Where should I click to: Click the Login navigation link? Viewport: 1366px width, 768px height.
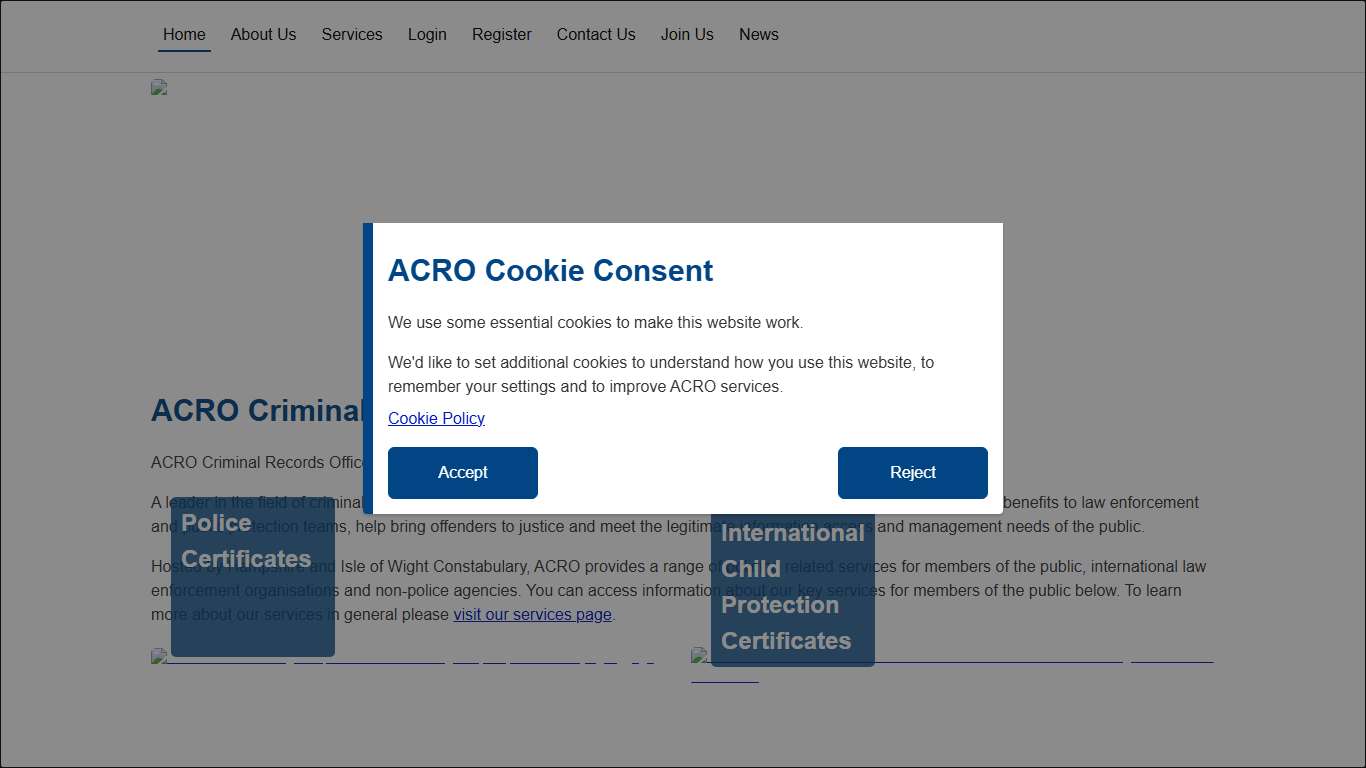point(427,34)
